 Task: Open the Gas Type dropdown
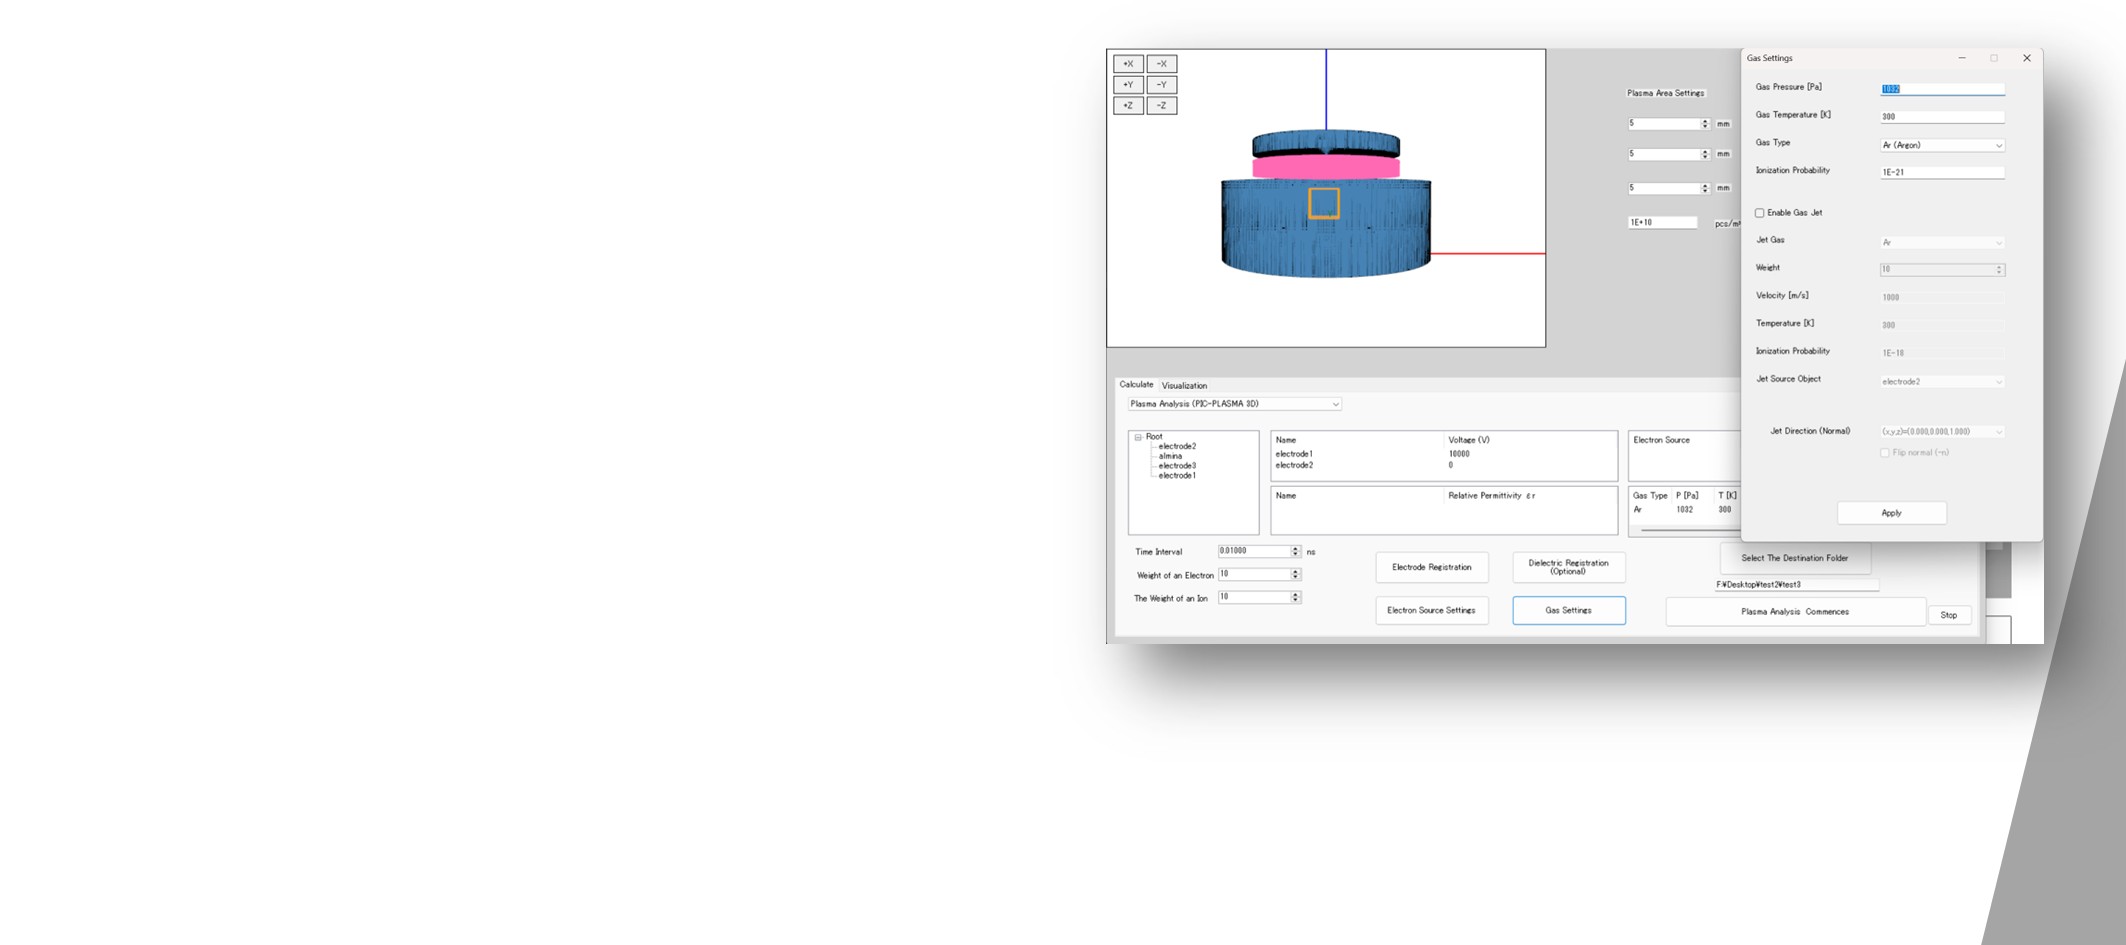pos(1942,146)
